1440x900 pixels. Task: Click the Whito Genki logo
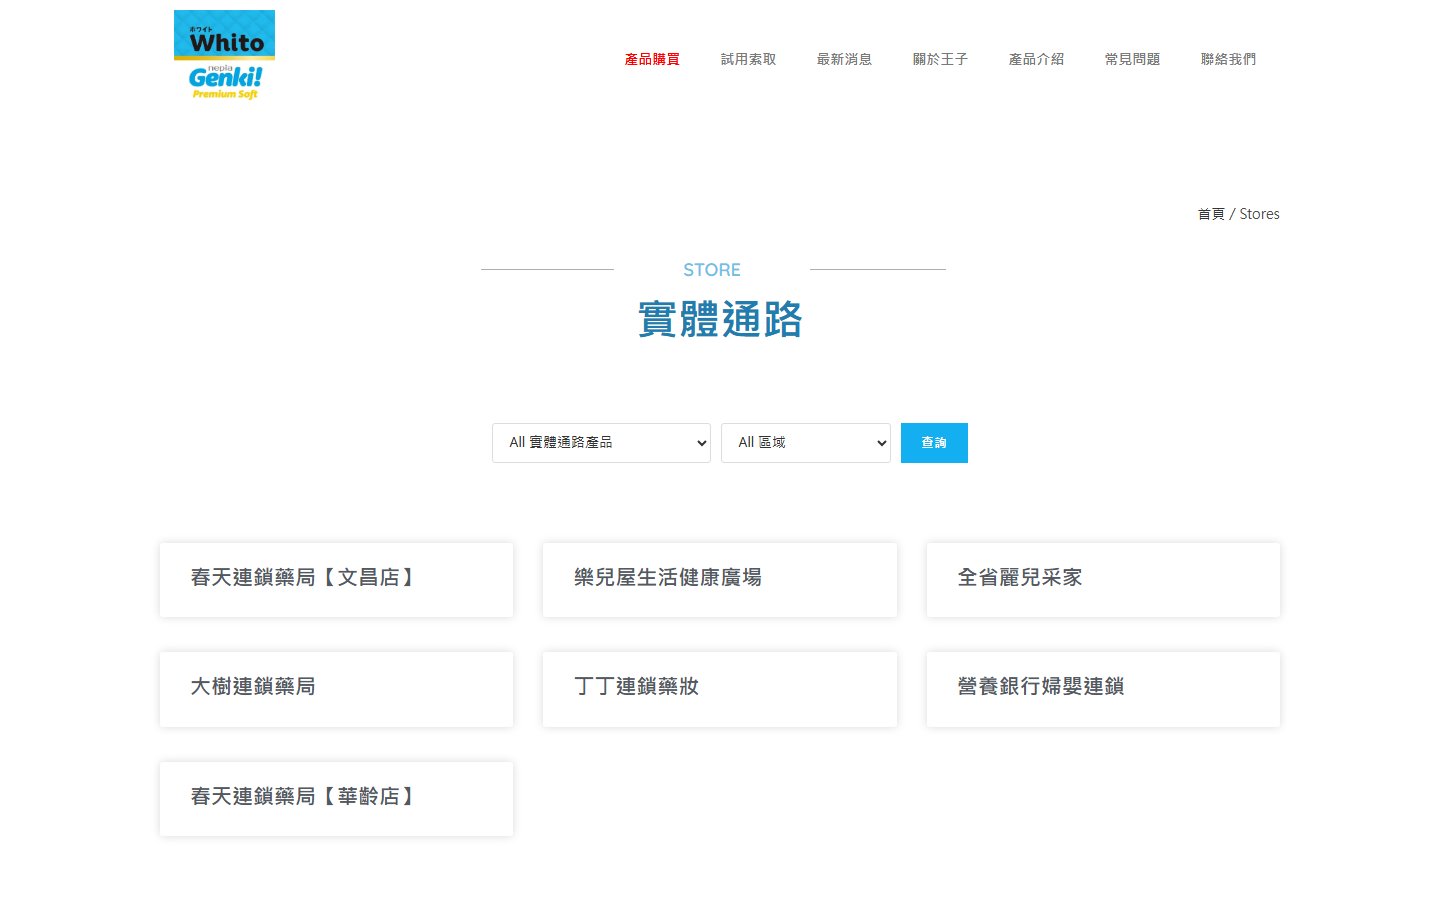pyautogui.click(x=224, y=55)
